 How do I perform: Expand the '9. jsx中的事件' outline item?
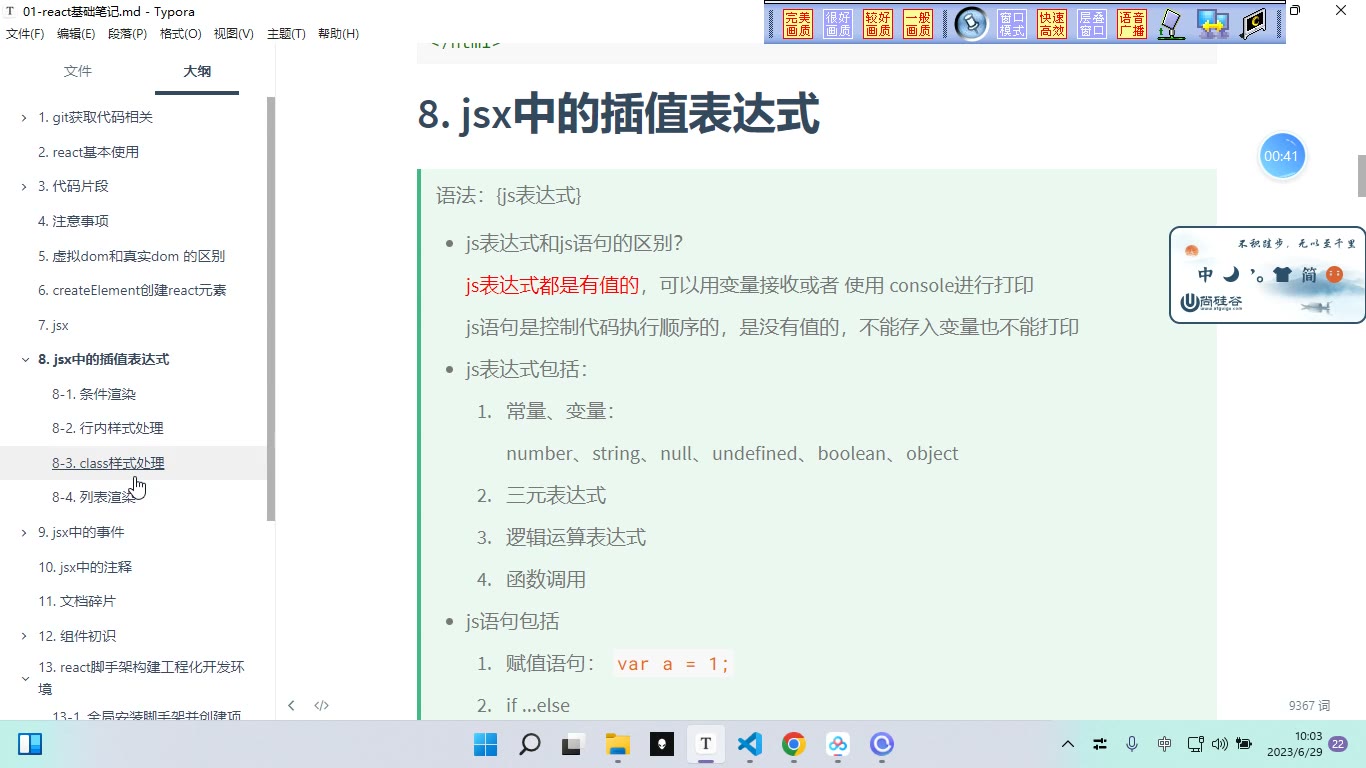24,533
